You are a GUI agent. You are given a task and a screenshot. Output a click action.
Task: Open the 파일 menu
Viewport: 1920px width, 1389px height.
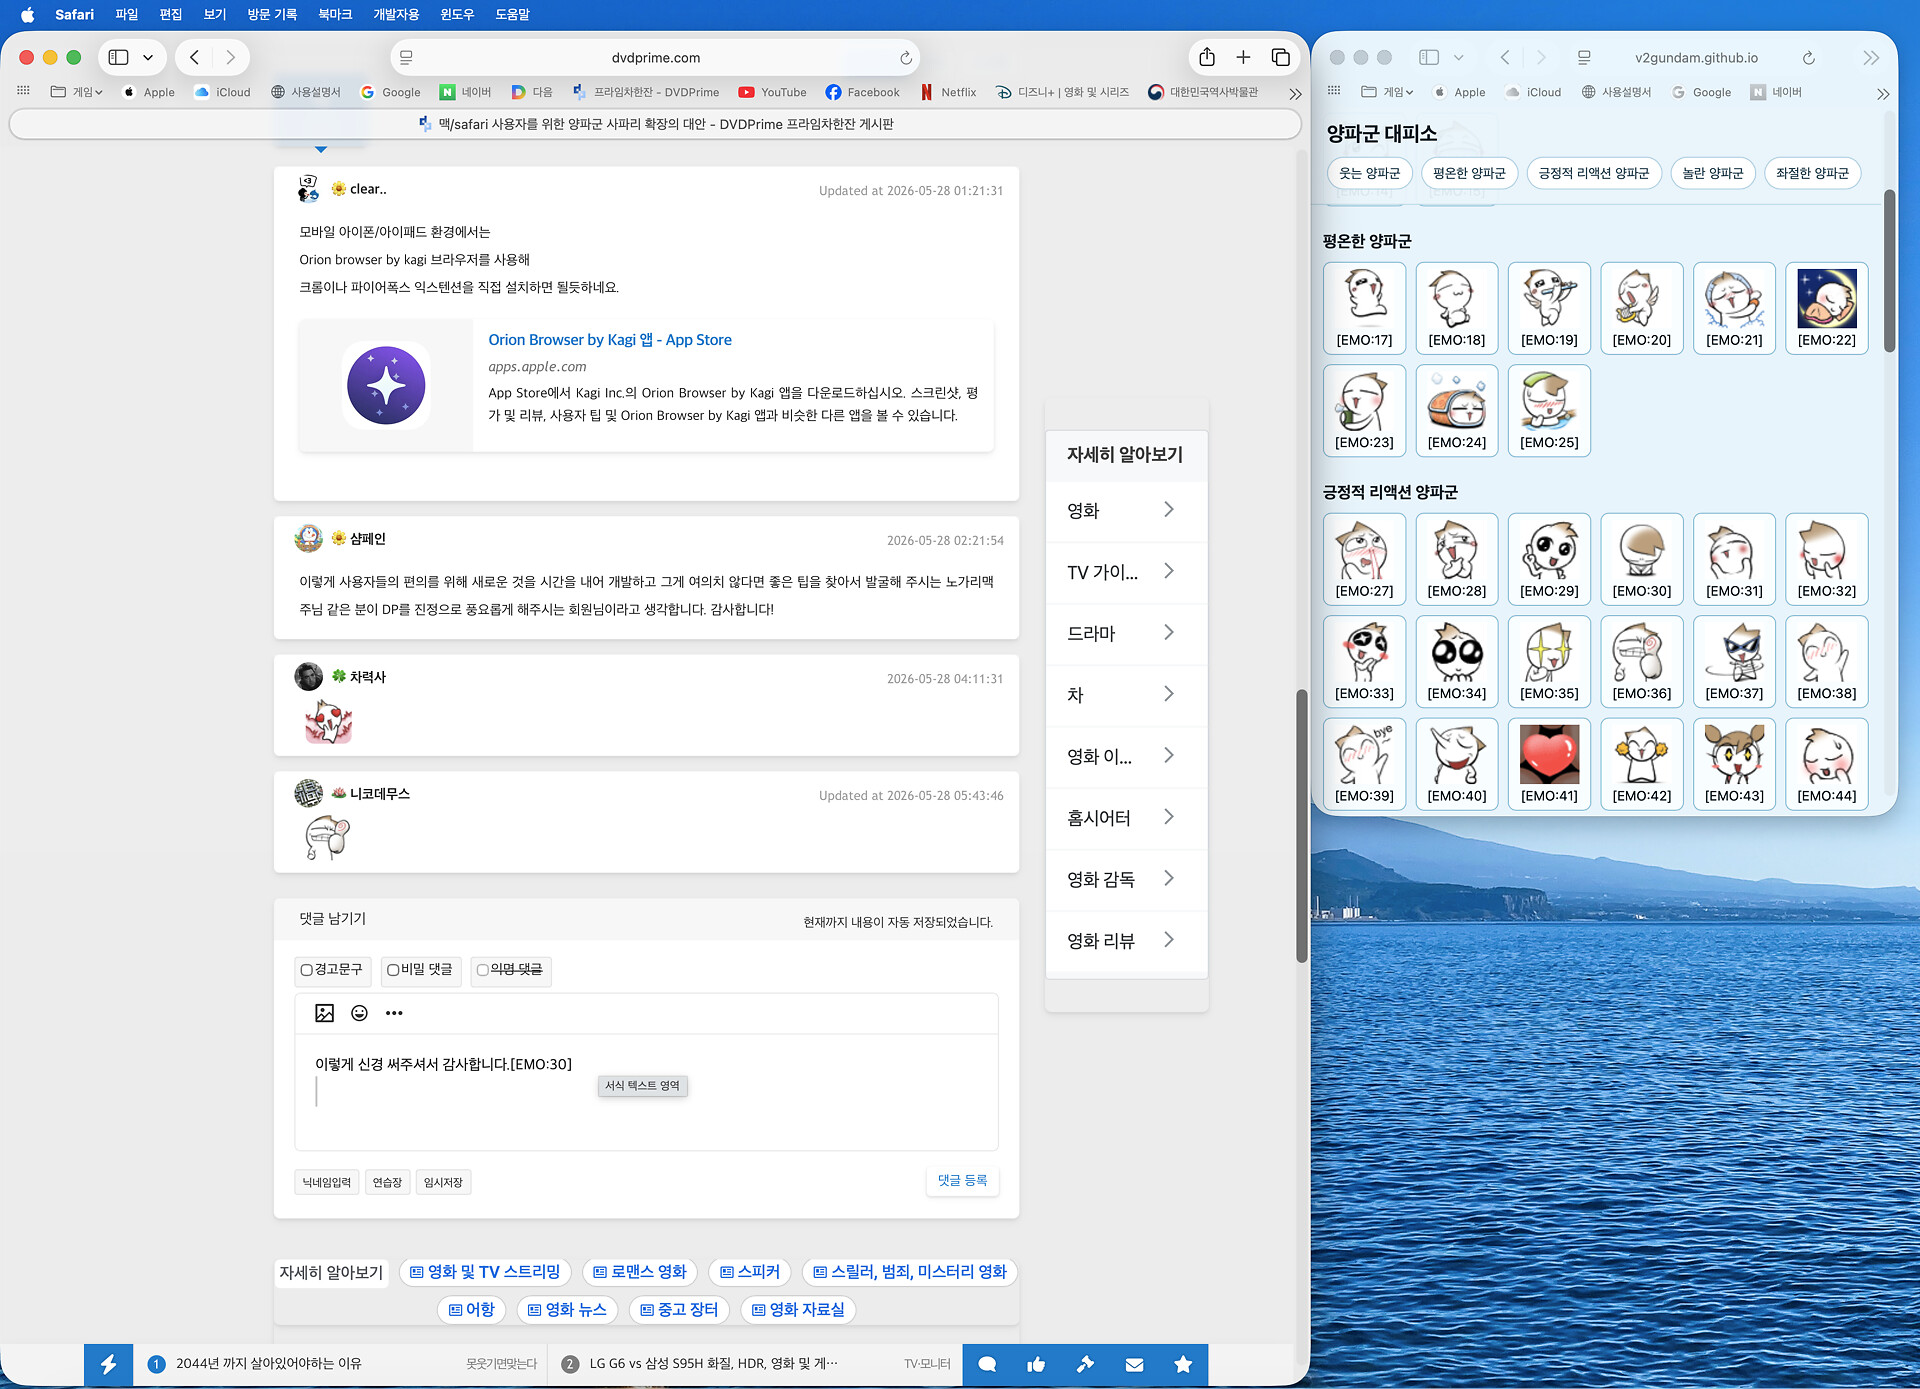pyautogui.click(x=127, y=14)
